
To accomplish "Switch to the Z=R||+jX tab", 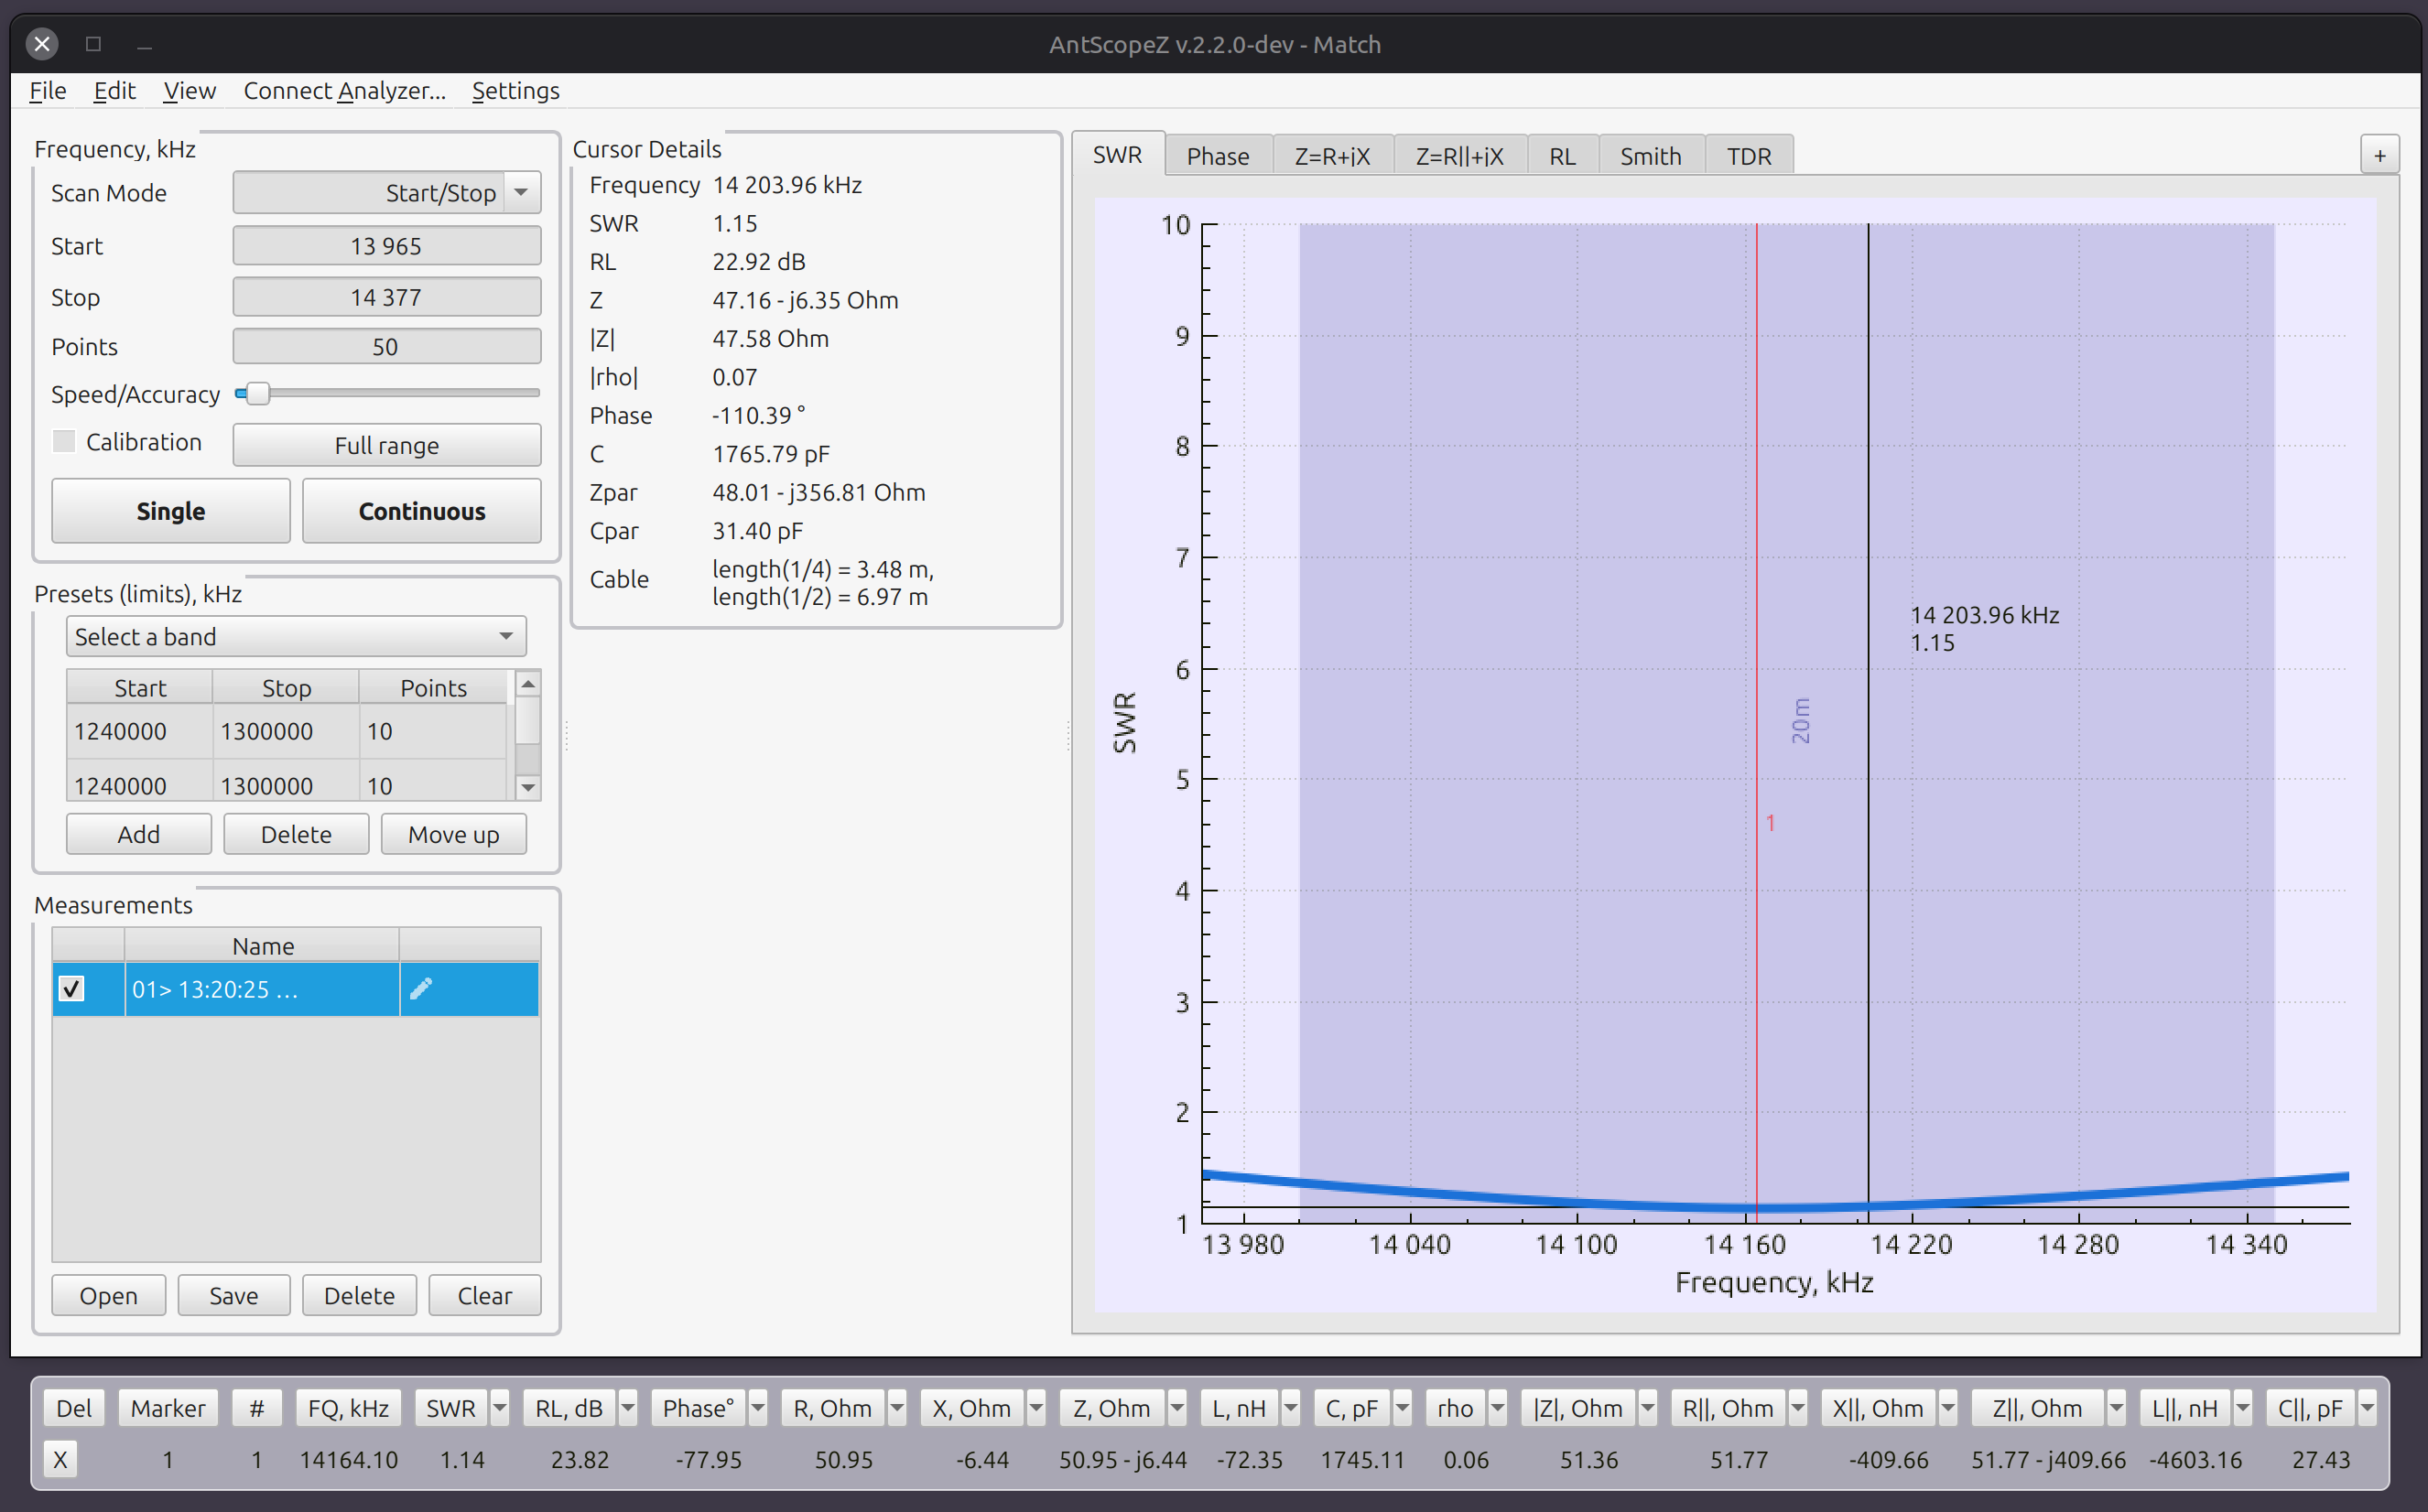I will [1460, 156].
